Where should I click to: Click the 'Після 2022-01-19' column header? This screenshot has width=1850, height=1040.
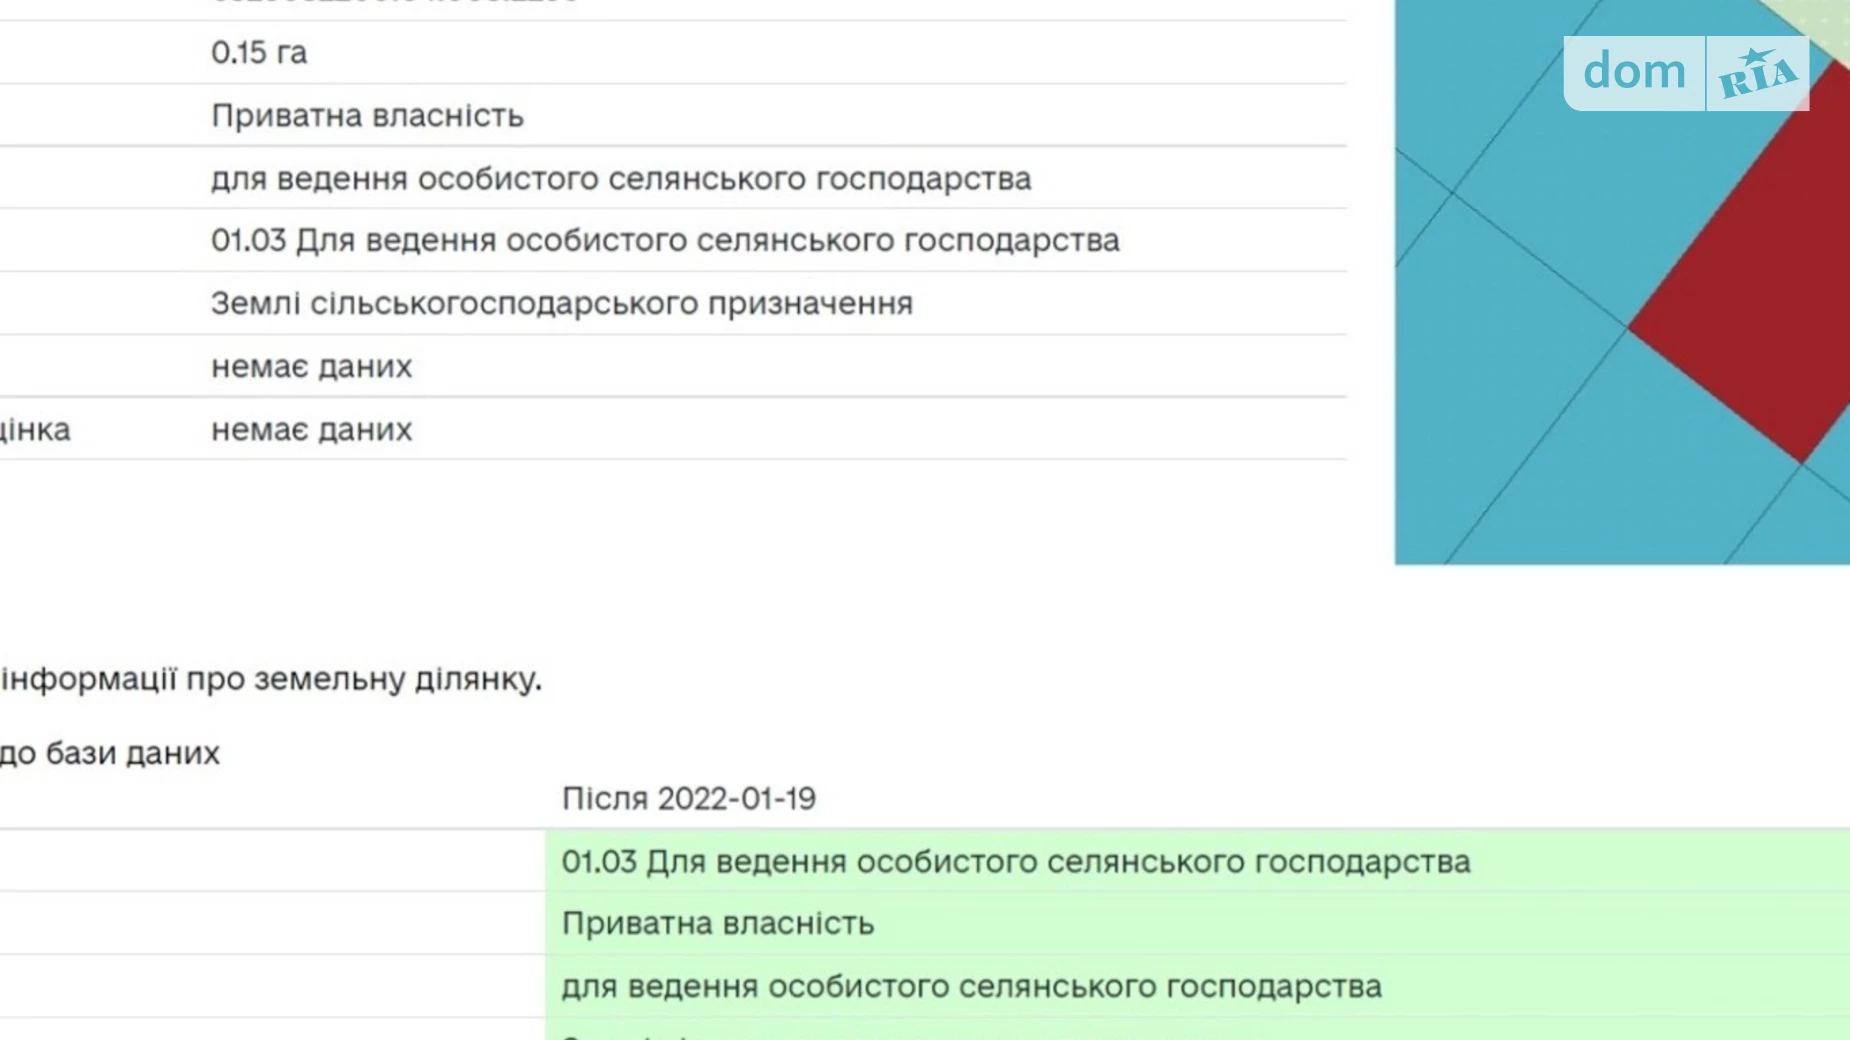point(689,799)
